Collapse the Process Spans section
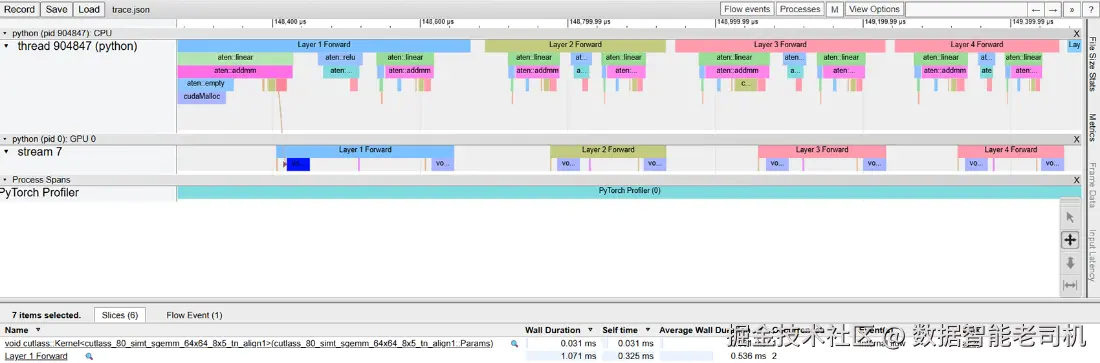Screen dimensions: 1100x363 pyautogui.click(x=6, y=180)
